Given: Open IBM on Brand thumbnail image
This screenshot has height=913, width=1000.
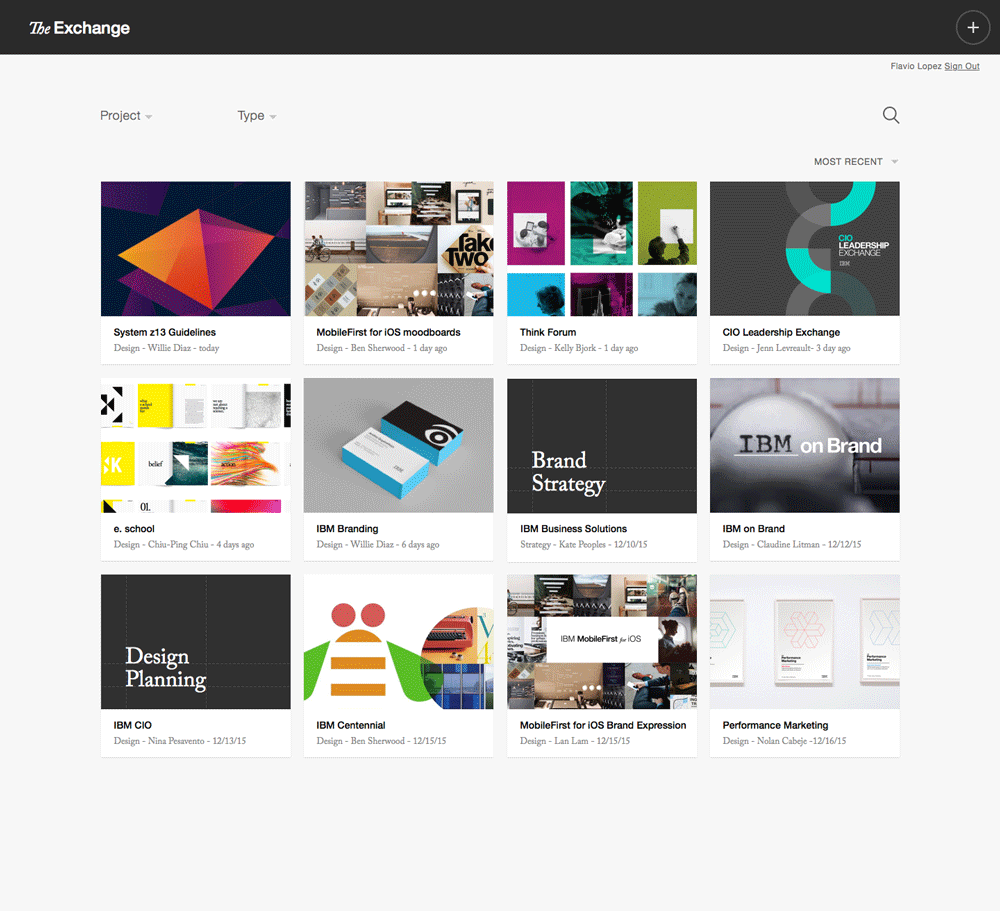Looking at the screenshot, I should pos(805,445).
